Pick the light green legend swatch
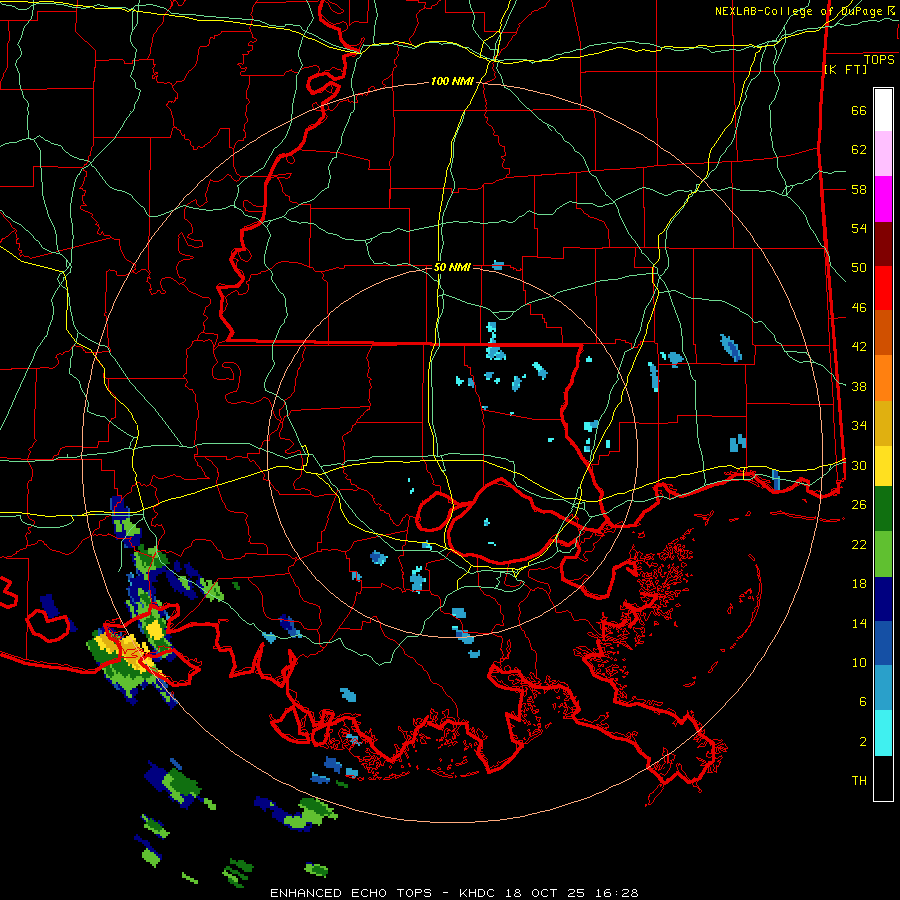 click(883, 554)
